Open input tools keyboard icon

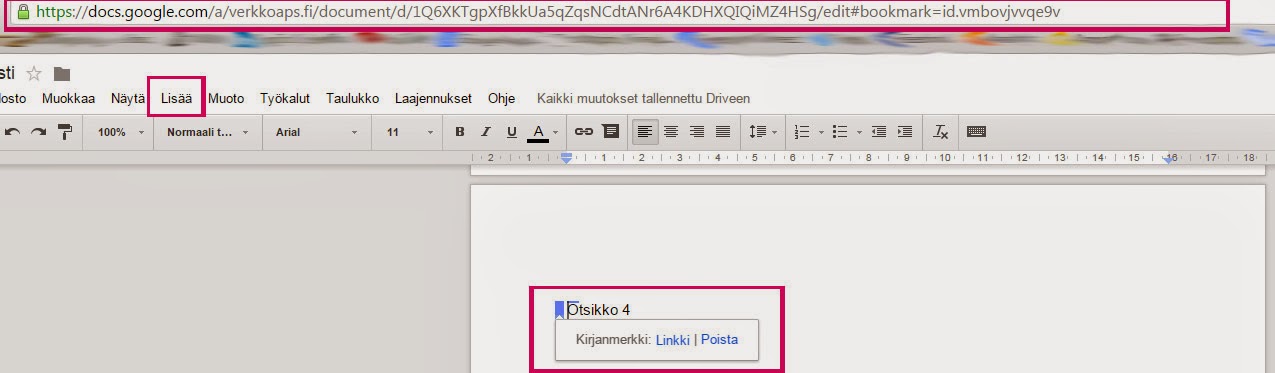pyautogui.click(x=977, y=132)
